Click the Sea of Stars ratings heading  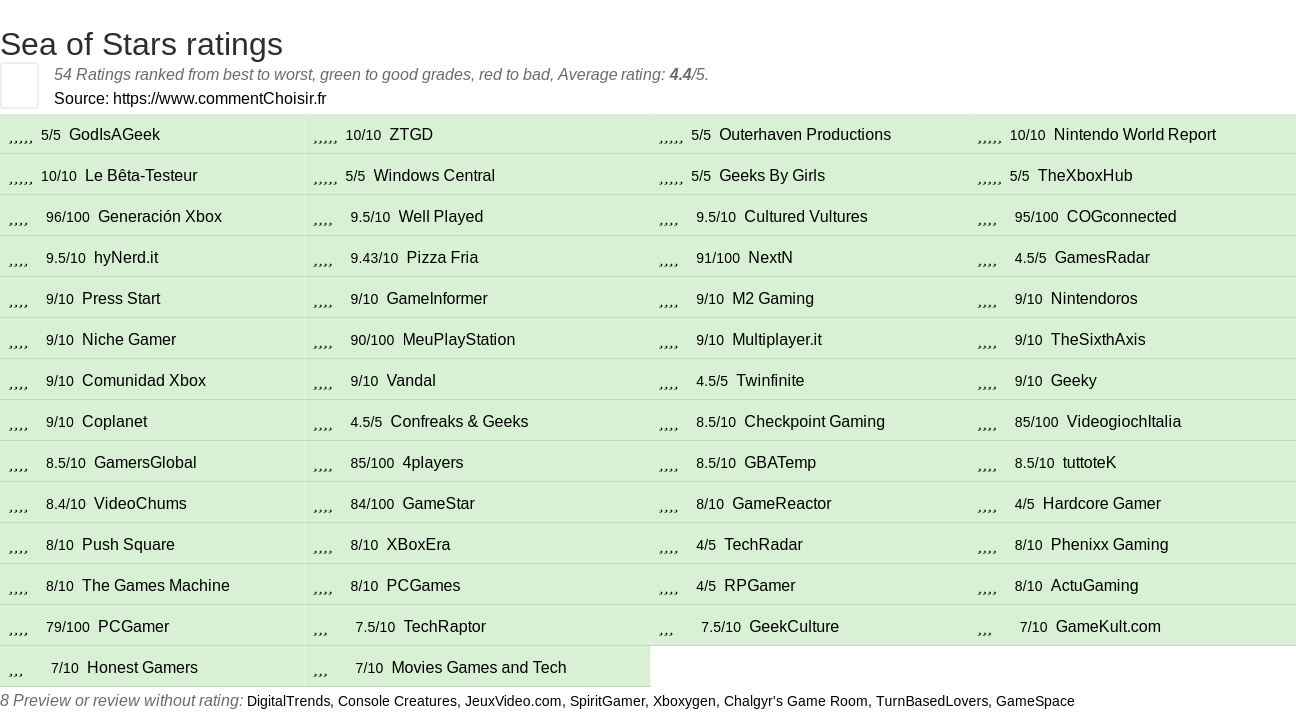(x=142, y=44)
